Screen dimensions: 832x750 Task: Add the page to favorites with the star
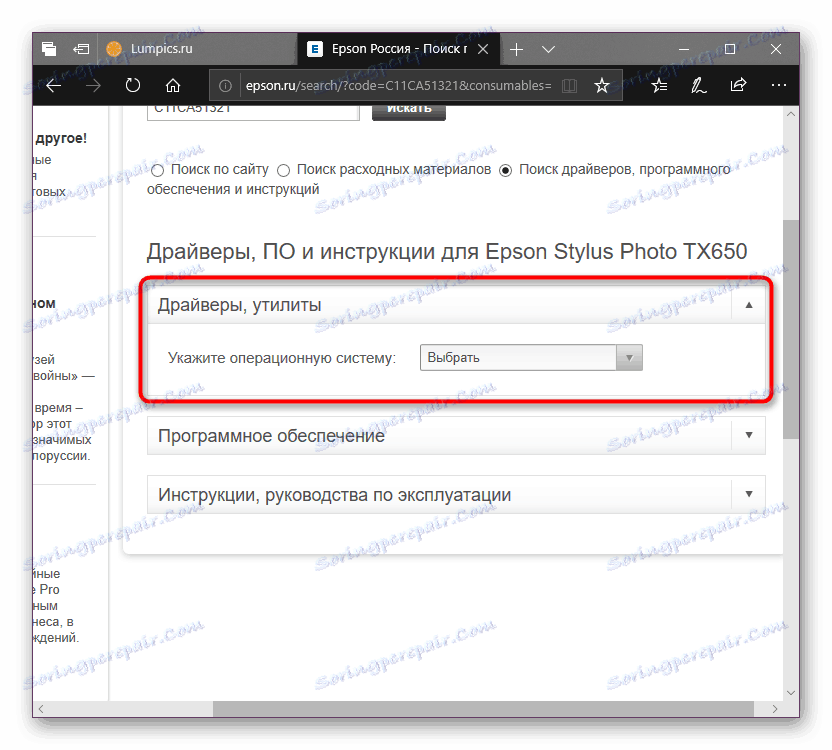click(603, 85)
